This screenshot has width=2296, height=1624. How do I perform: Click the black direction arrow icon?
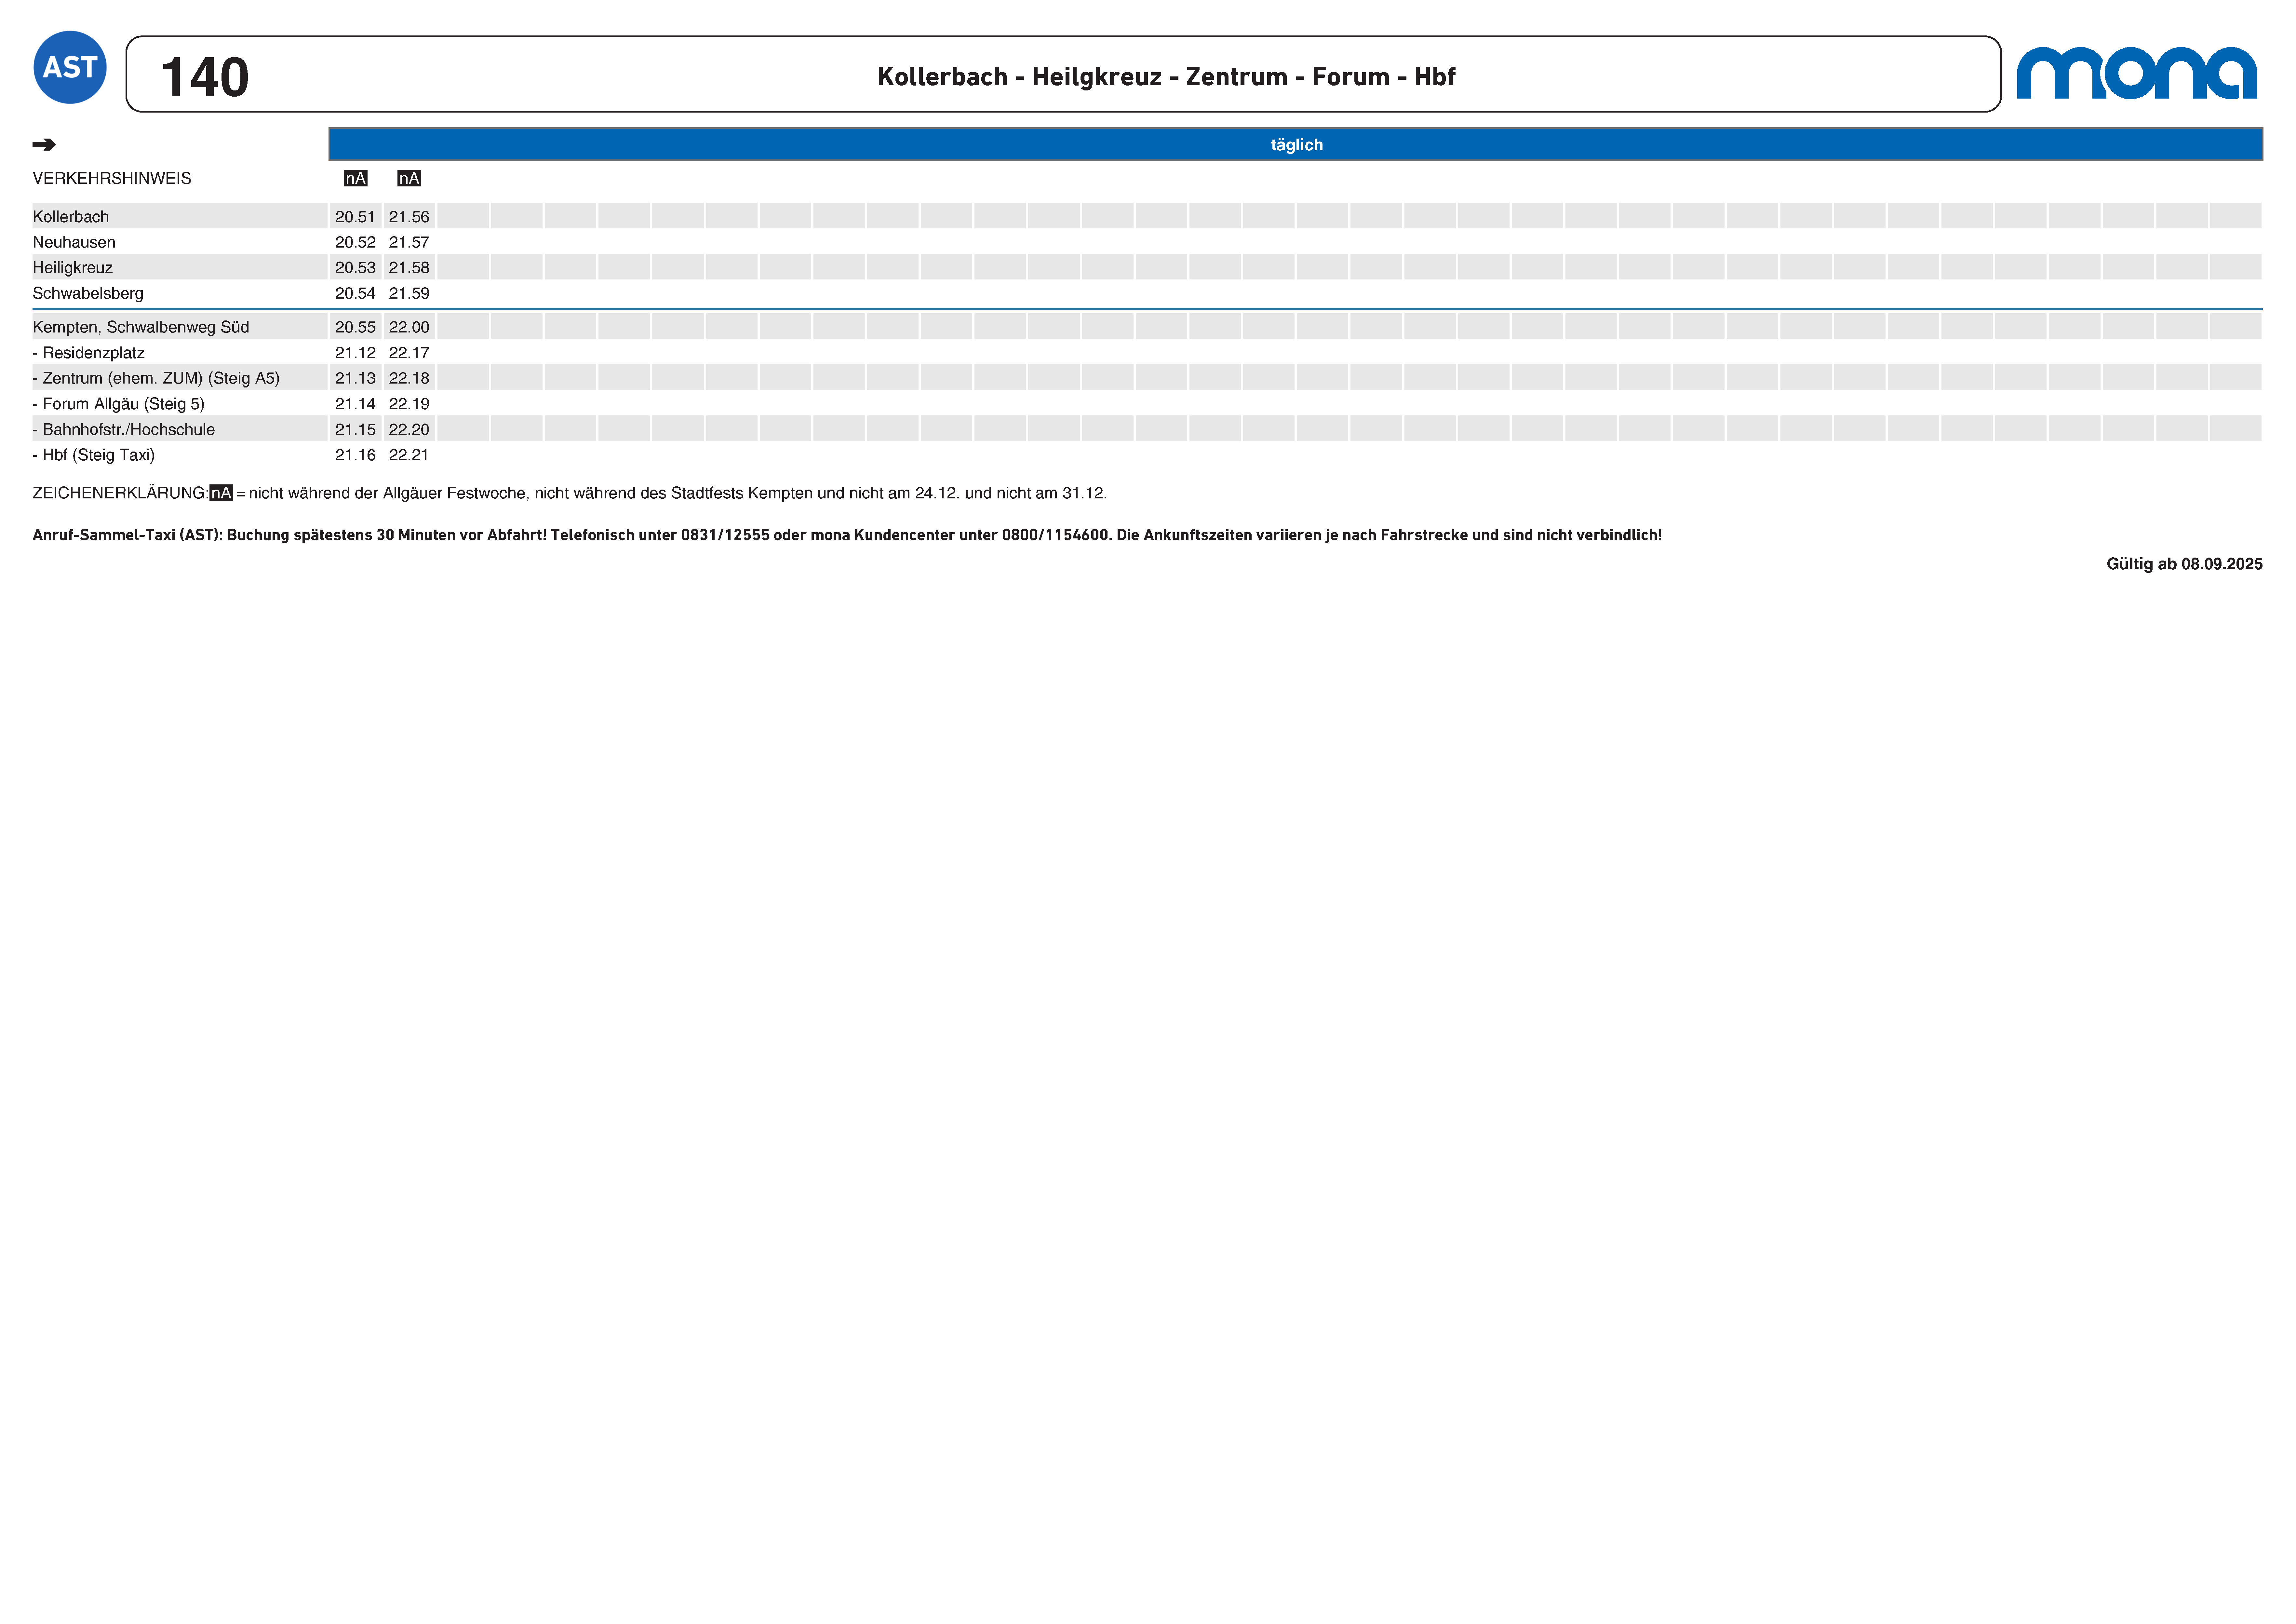[44, 145]
